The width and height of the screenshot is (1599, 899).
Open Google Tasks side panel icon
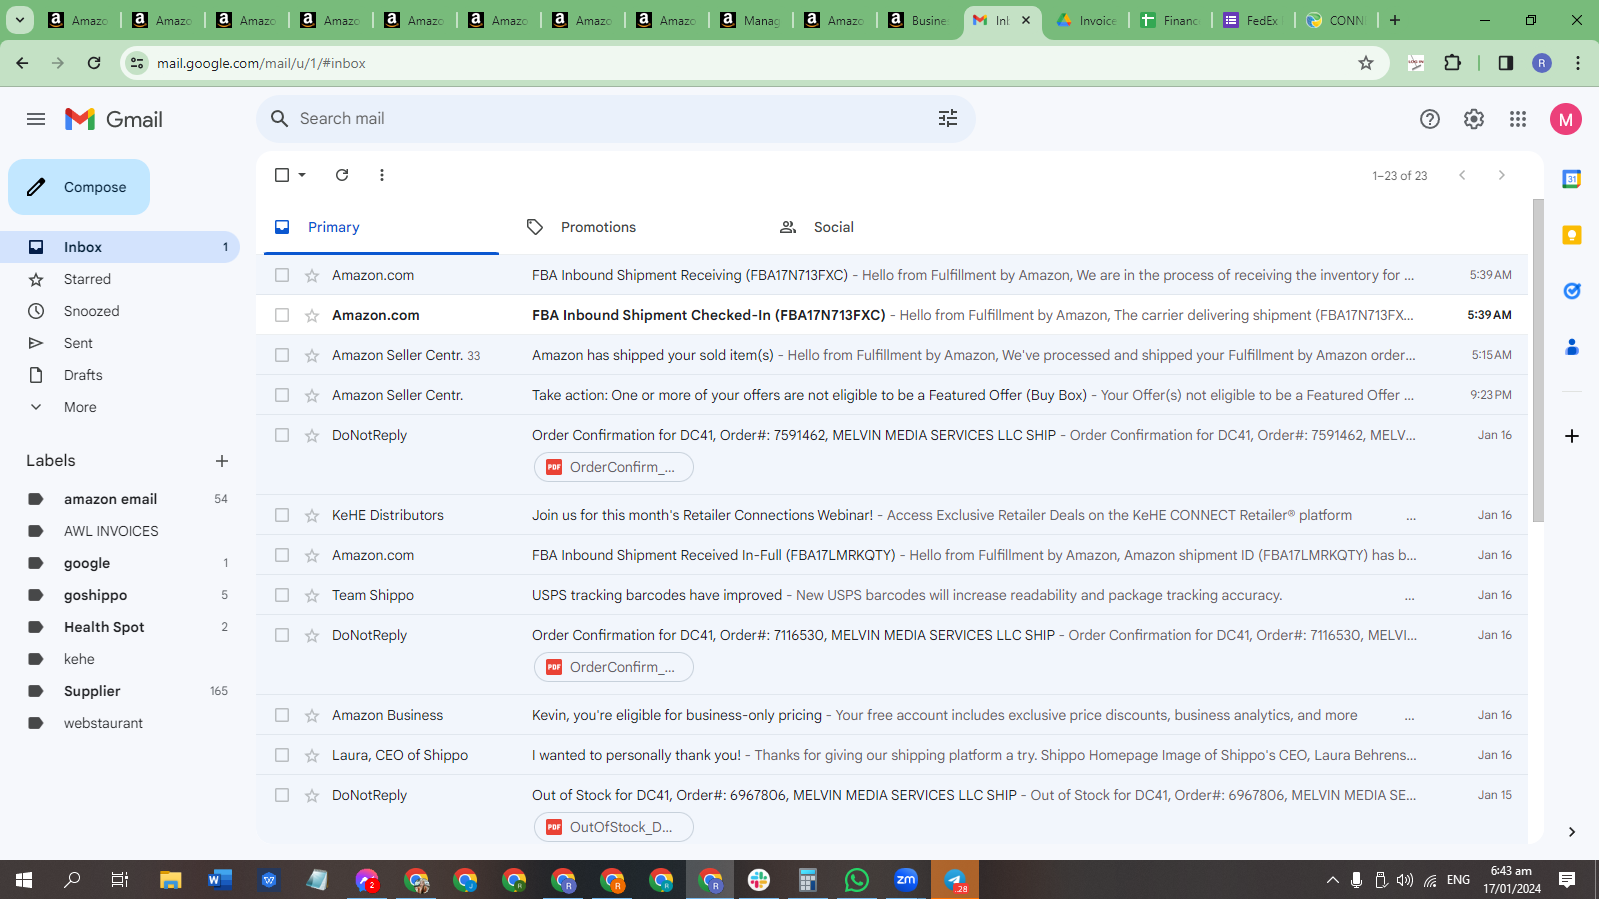1572,291
